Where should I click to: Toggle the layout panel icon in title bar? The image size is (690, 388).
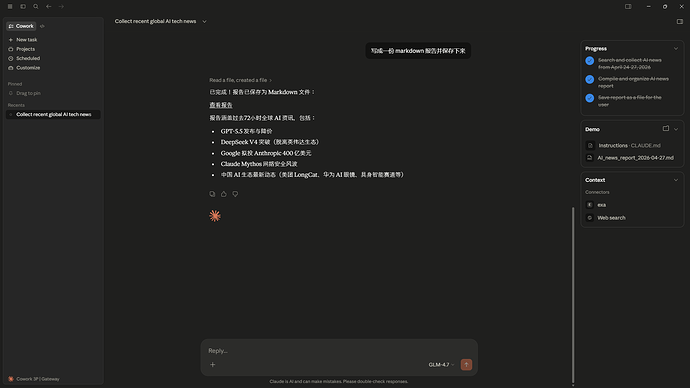(x=628, y=7)
